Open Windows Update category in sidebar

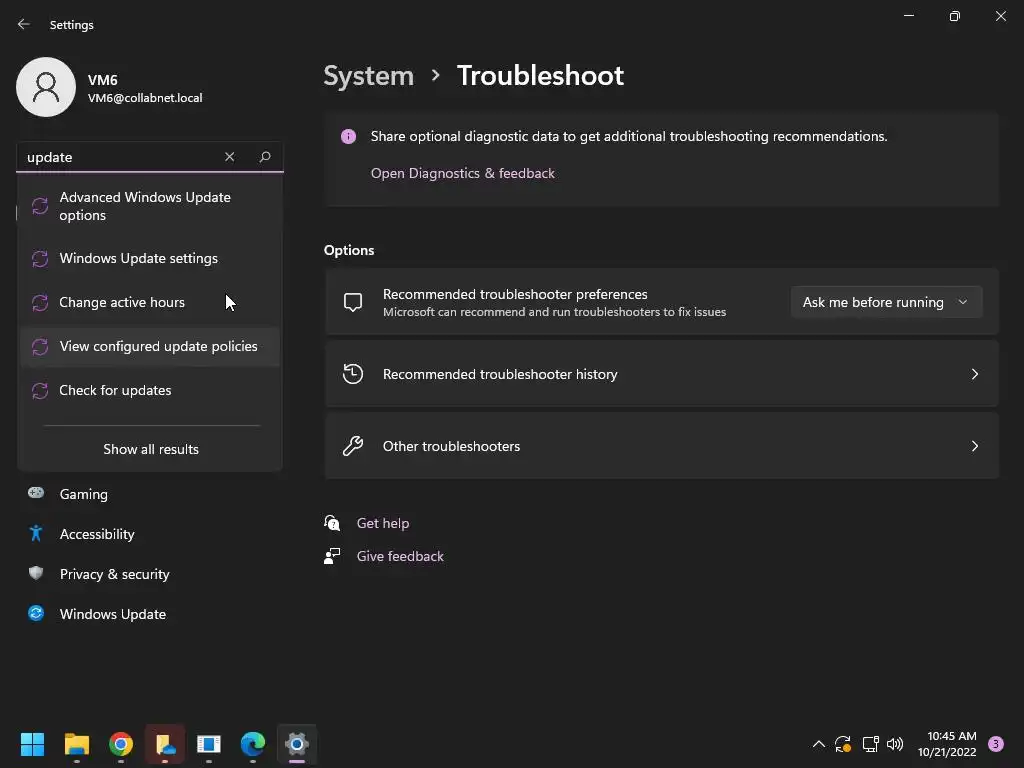coord(150,614)
